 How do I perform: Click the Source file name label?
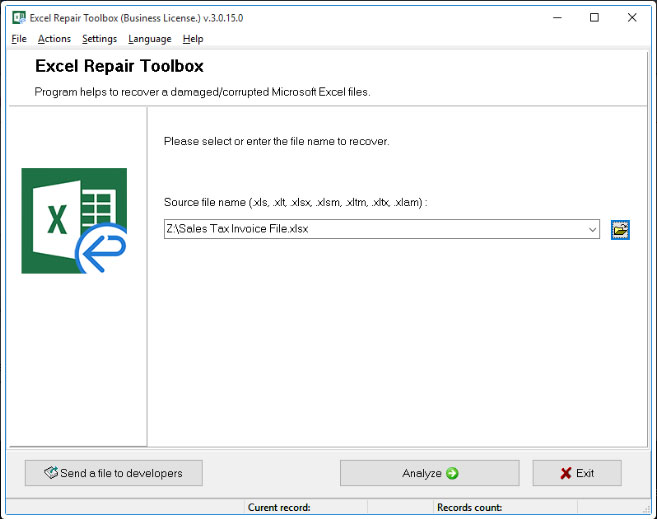295,202
